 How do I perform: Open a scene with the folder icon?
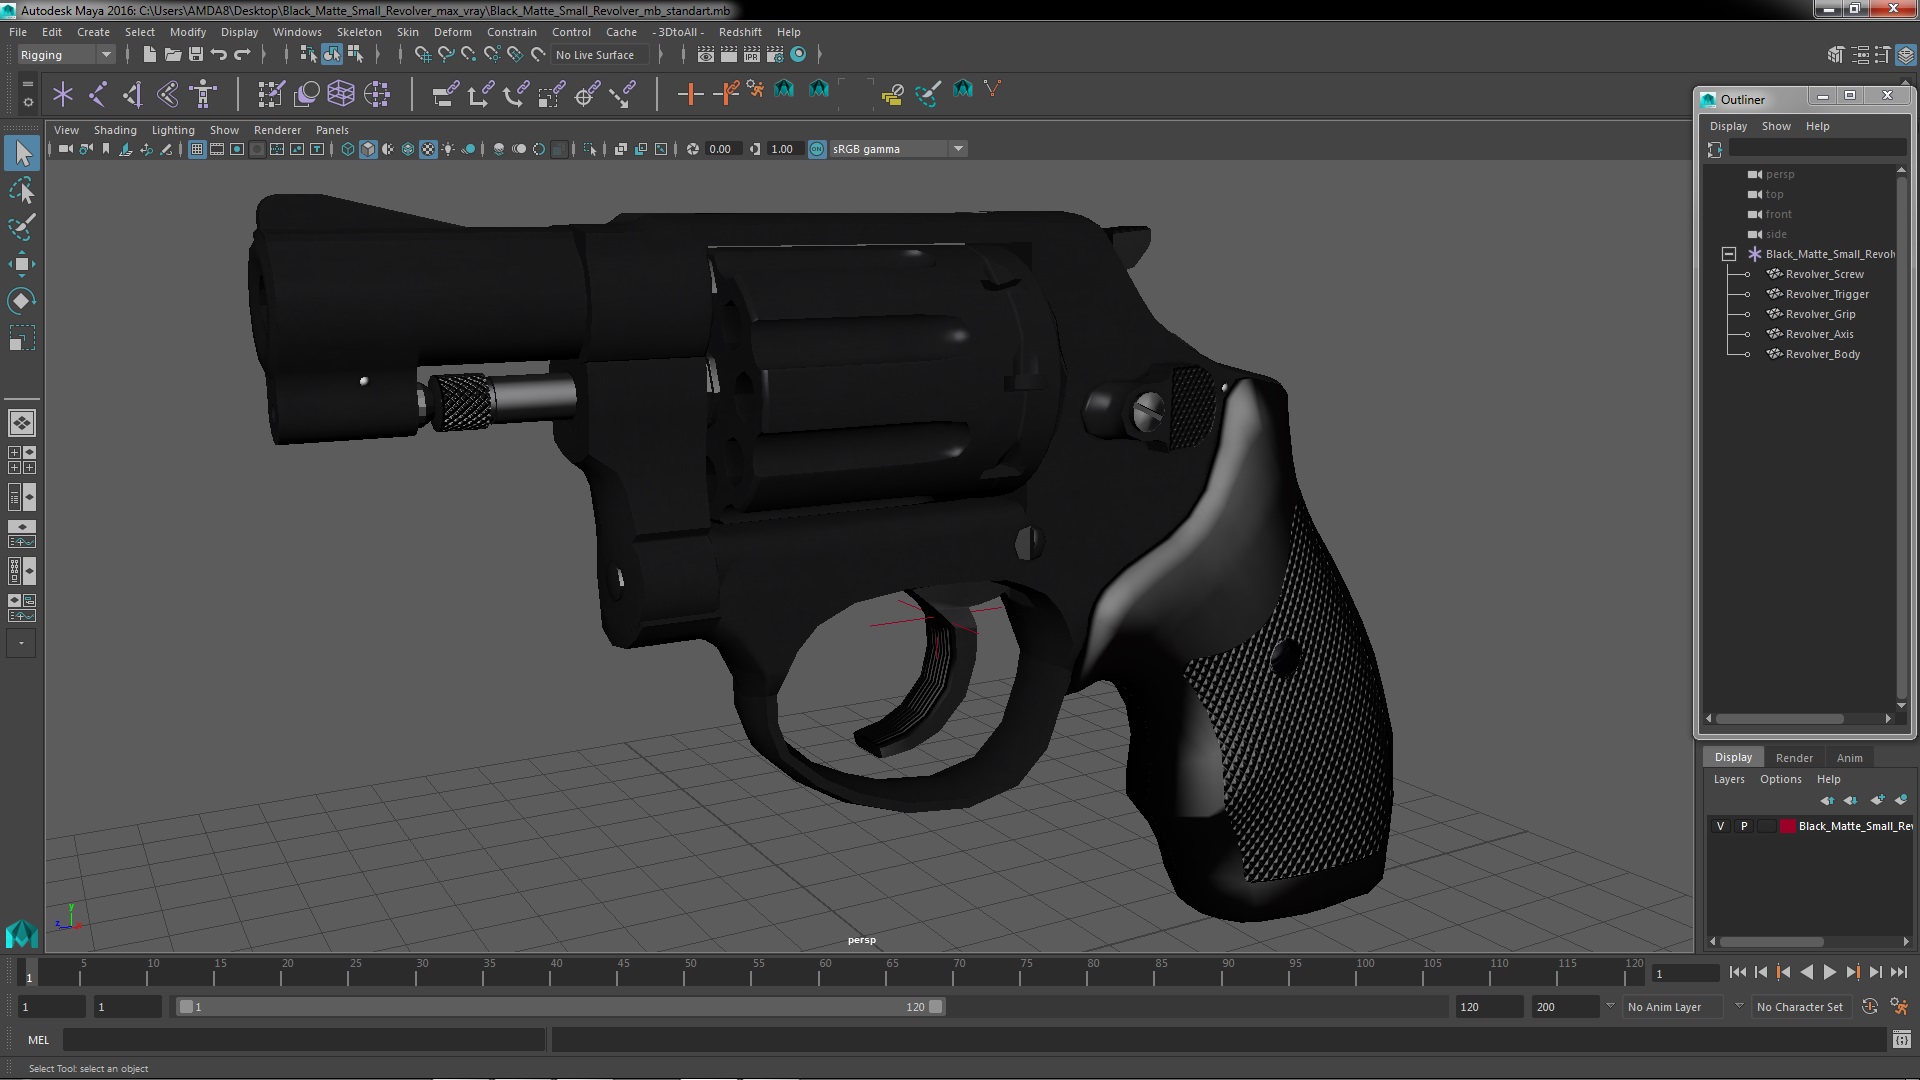pos(172,55)
